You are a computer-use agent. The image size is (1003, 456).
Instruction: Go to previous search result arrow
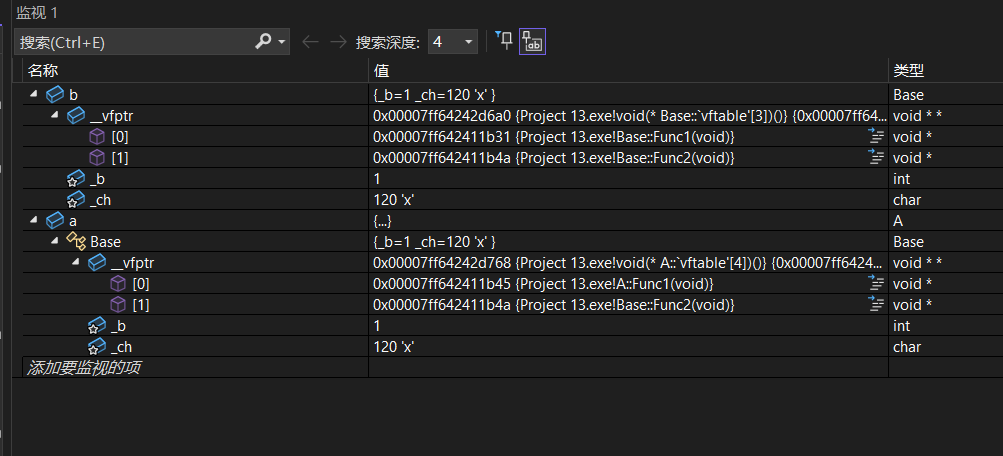point(310,42)
